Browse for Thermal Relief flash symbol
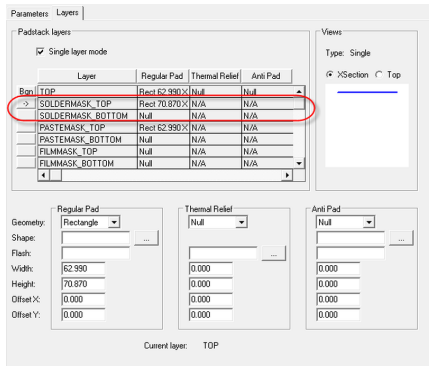This screenshot has width=430, height=371. coord(274,254)
